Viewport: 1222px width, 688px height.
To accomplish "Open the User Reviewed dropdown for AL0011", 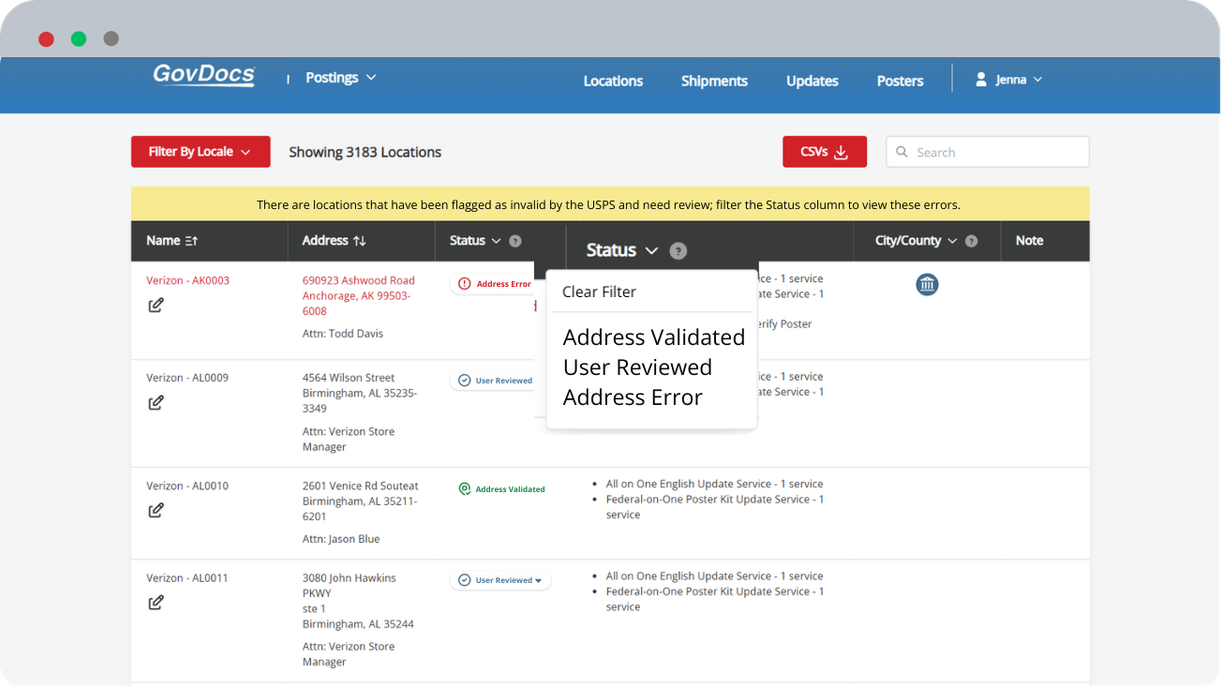I will coord(500,580).
